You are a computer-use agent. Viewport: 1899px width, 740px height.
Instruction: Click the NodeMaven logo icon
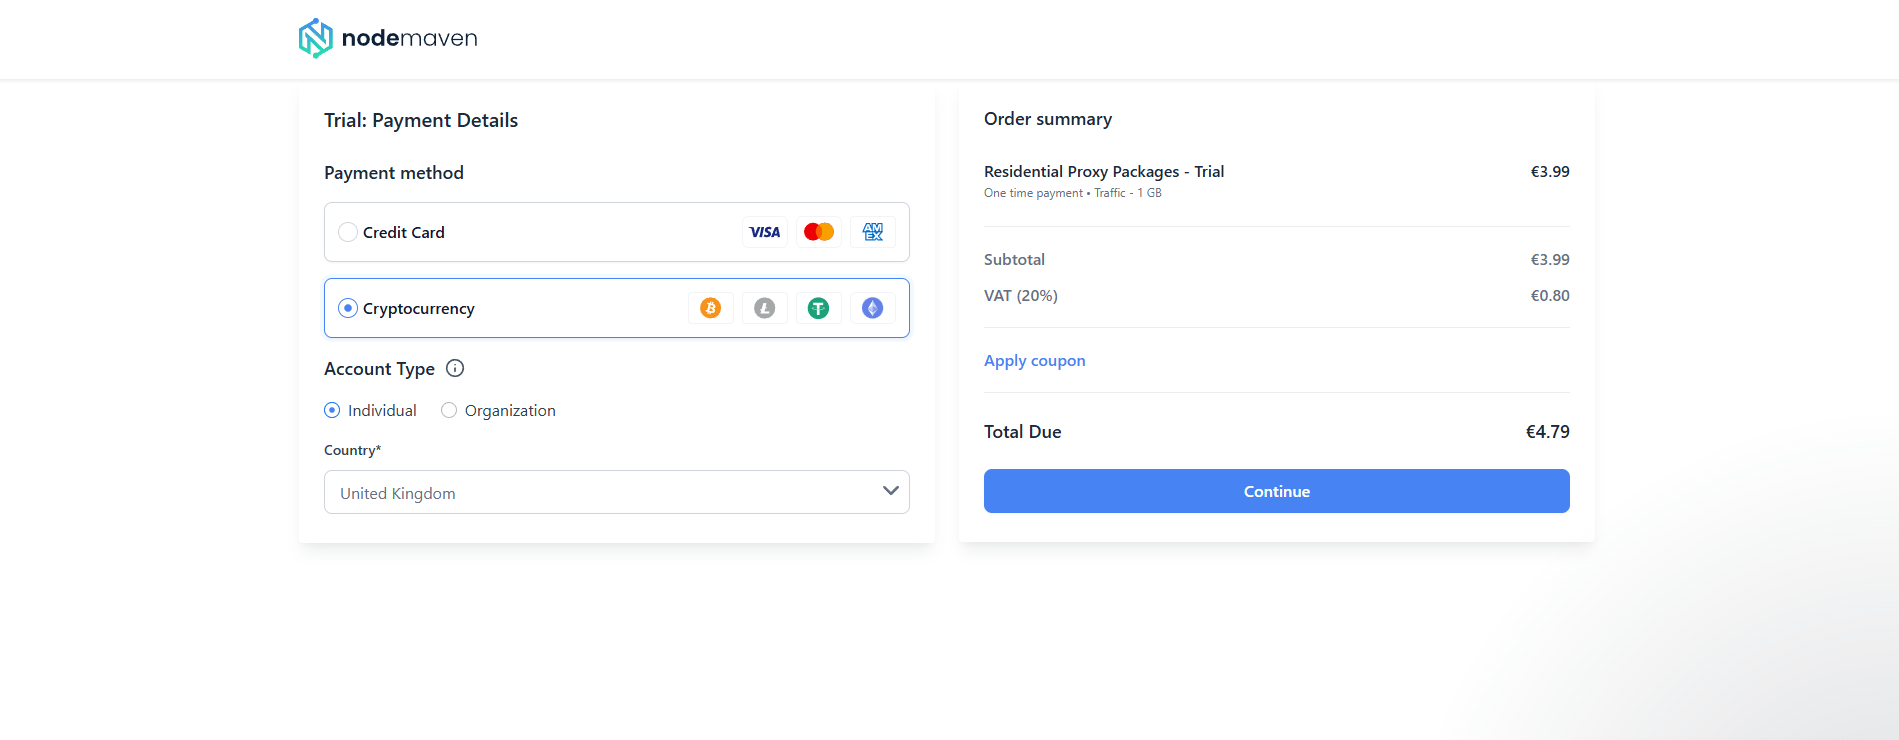[x=315, y=38]
